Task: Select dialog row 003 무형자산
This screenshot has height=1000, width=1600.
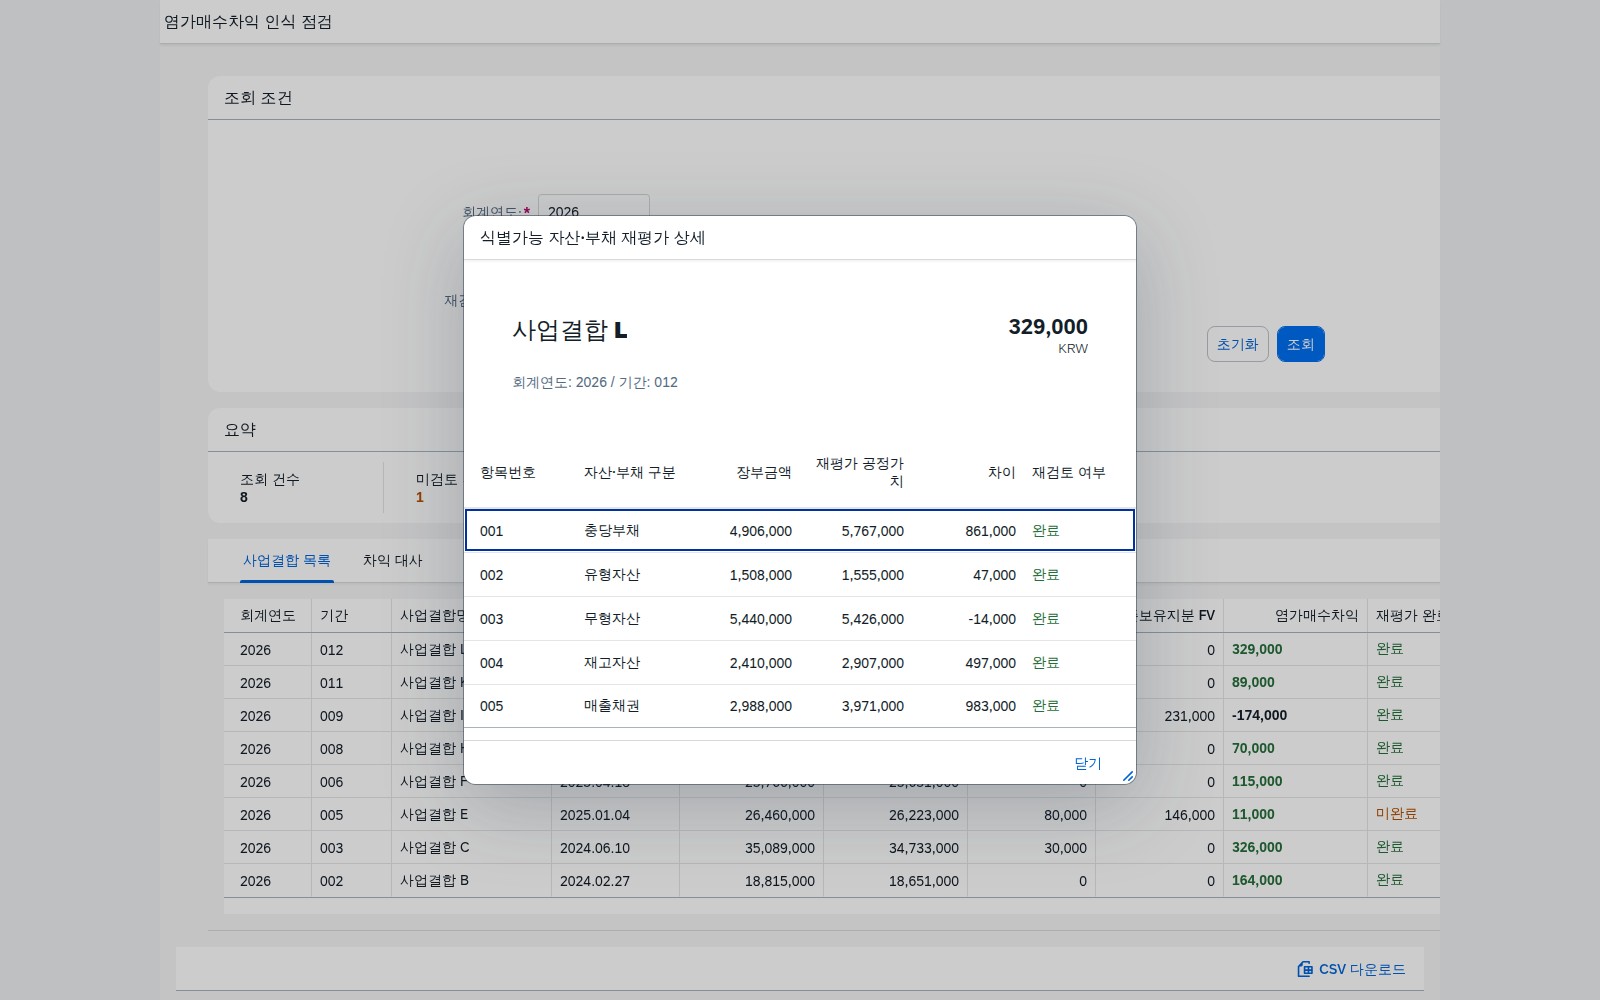Action: 800,619
